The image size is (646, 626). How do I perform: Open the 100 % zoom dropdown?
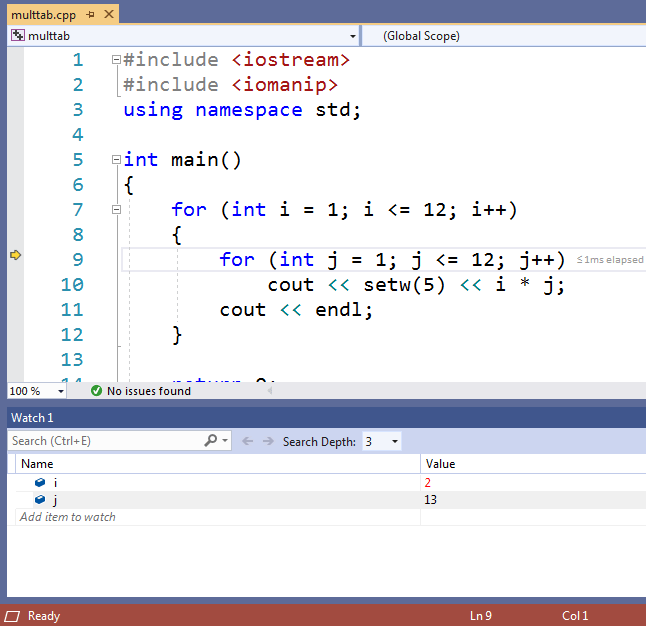[x=61, y=391]
